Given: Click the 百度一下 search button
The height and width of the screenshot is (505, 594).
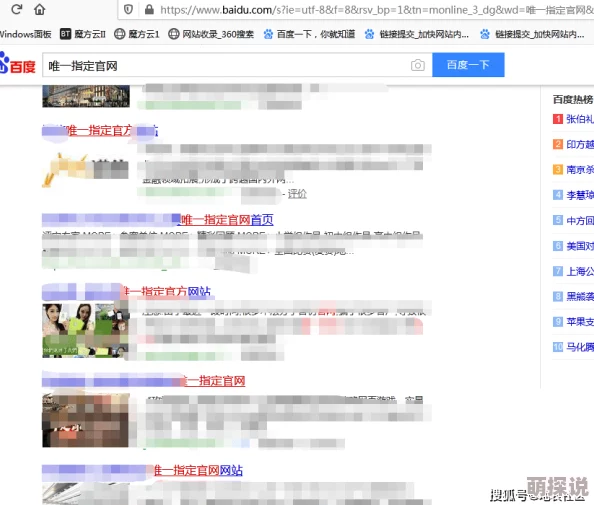Looking at the screenshot, I should (x=468, y=65).
